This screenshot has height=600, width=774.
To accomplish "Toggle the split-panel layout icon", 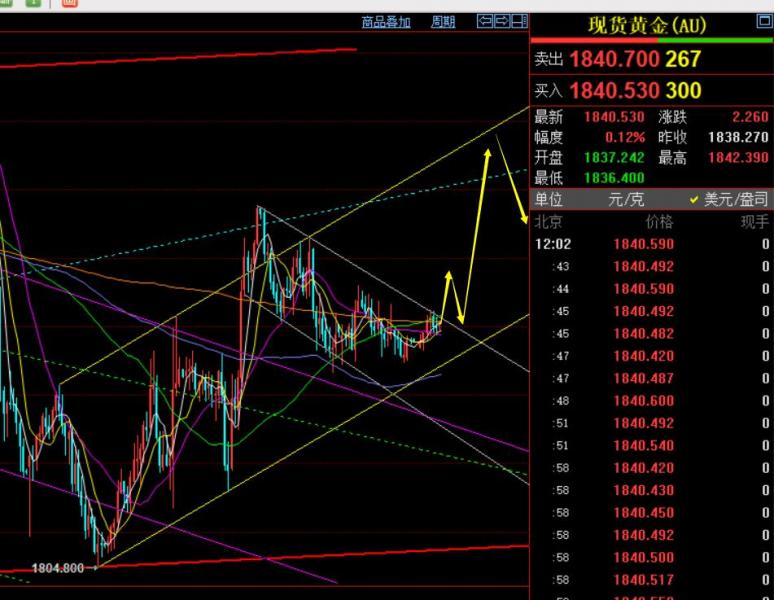I will tap(519, 21).
